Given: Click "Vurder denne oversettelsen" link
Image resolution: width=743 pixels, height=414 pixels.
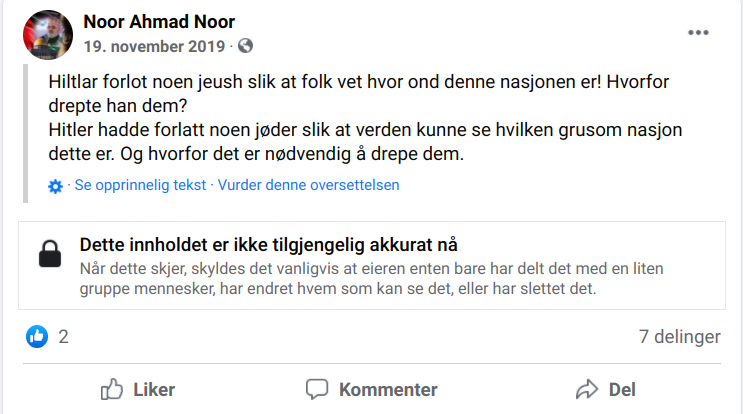Looking at the screenshot, I should click(309, 185).
